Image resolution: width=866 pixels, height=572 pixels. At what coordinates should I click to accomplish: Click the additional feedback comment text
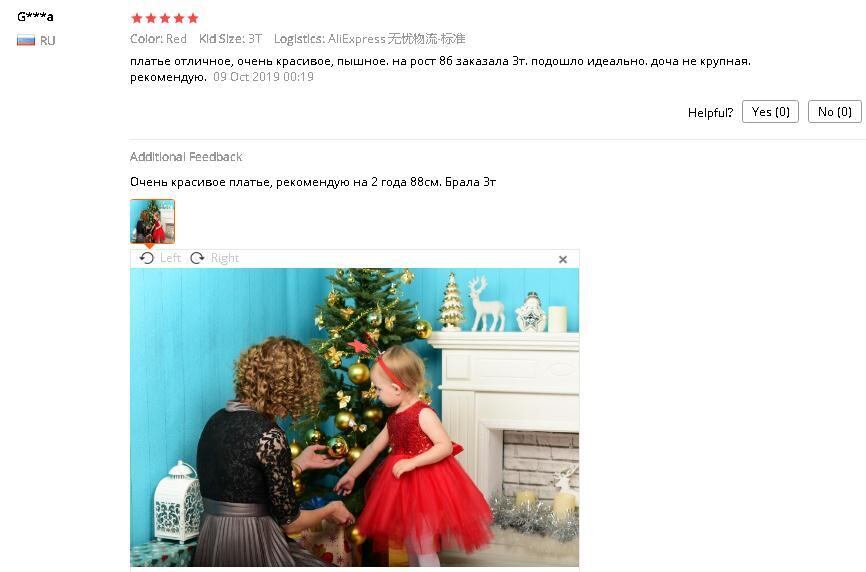point(313,182)
